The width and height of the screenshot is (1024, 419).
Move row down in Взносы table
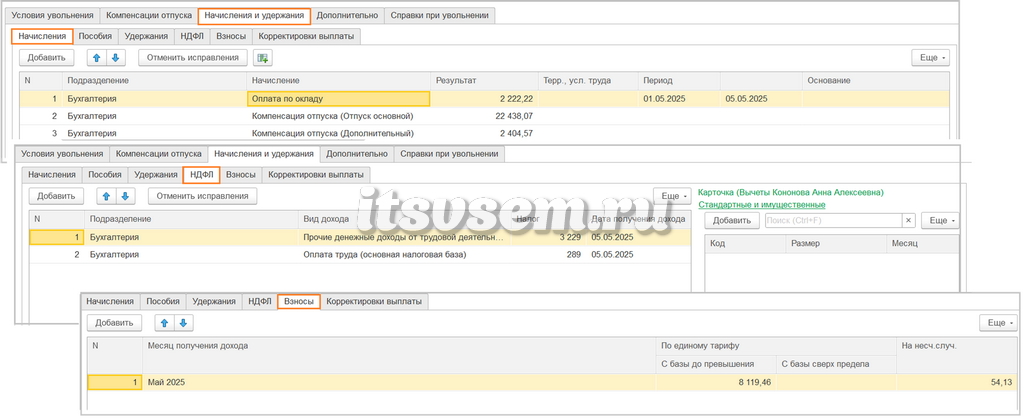coord(183,322)
